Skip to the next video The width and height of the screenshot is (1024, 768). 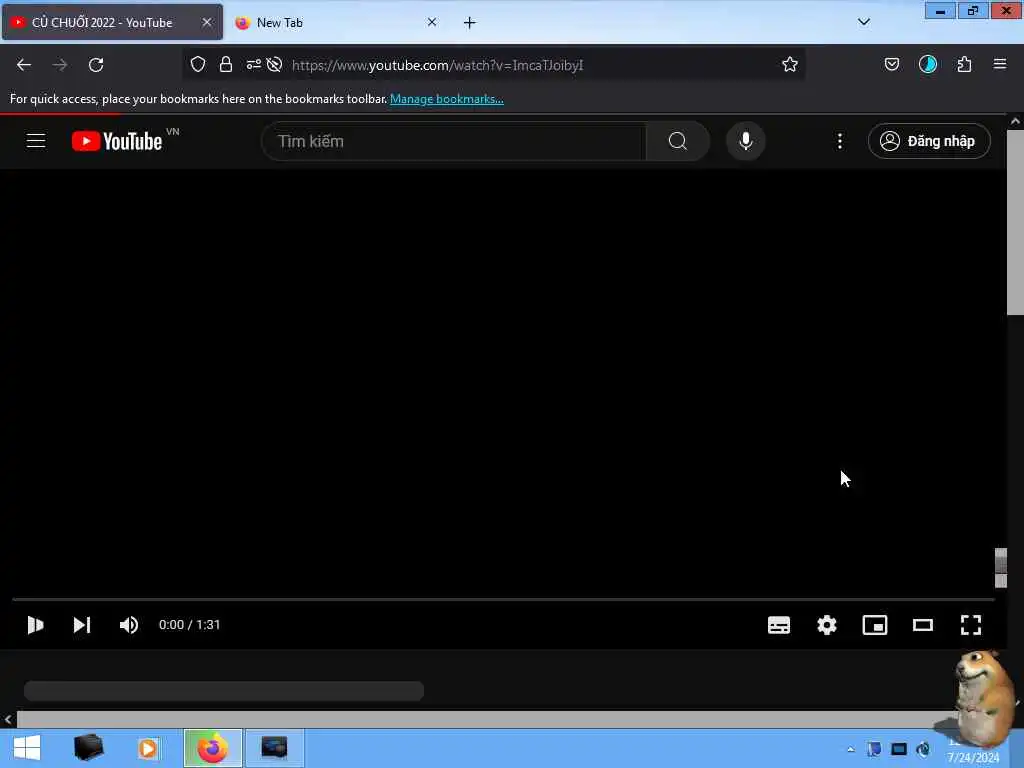pos(82,625)
